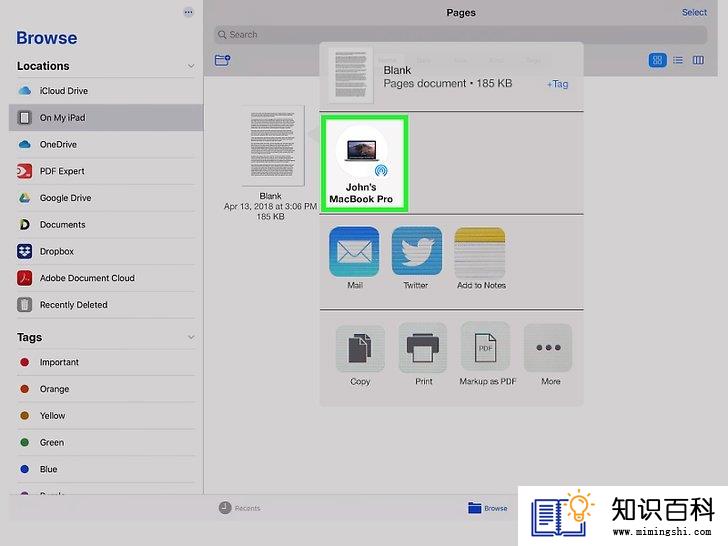Viewport: 728px width, 546px height.
Task: Share via Twitter
Action: pos(416,251)
